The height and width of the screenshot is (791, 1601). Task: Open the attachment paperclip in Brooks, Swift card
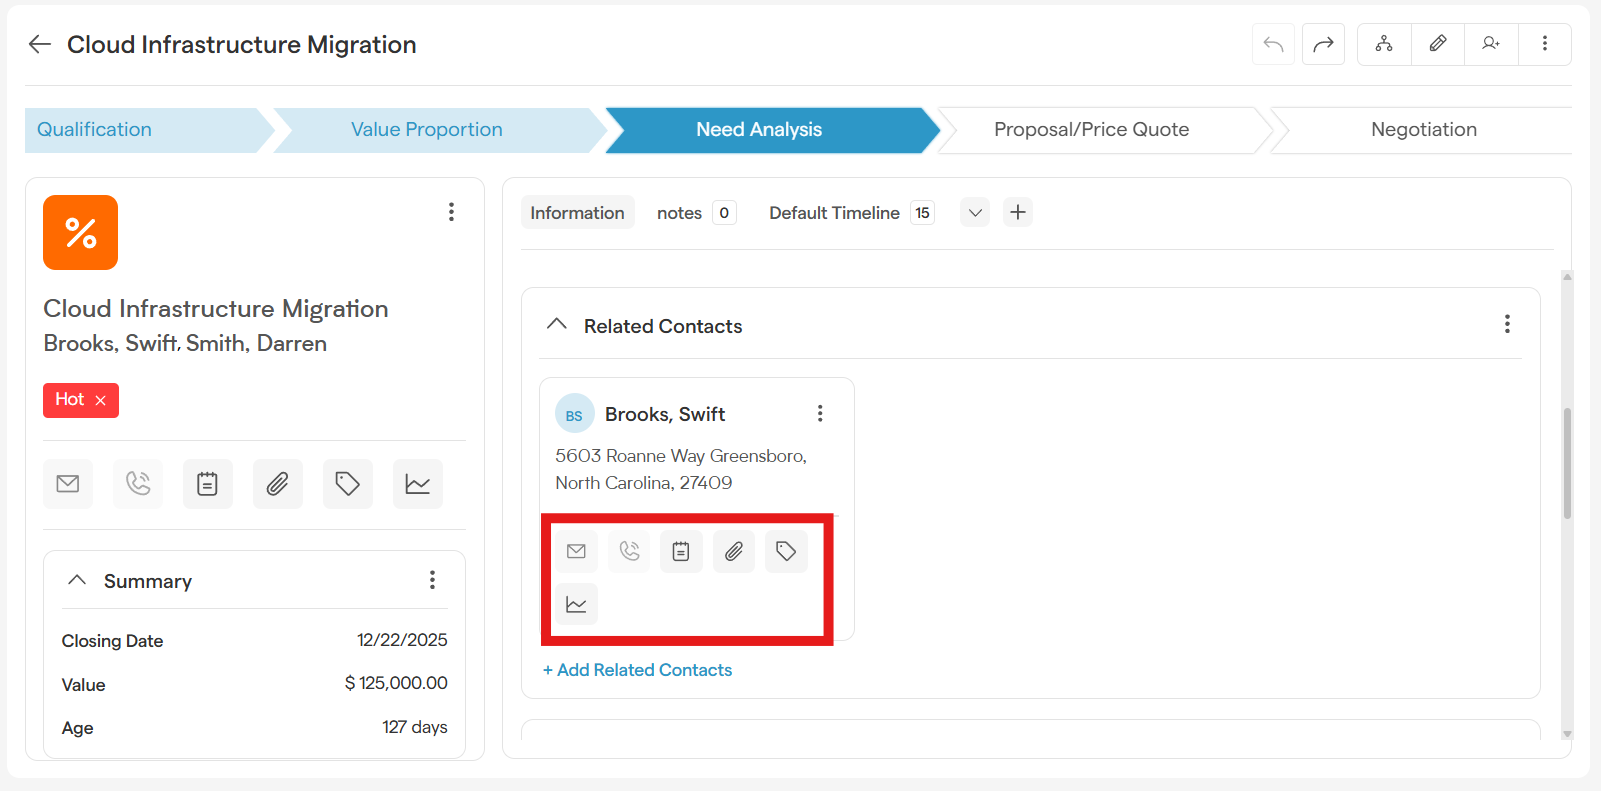[x=734, y=551]
